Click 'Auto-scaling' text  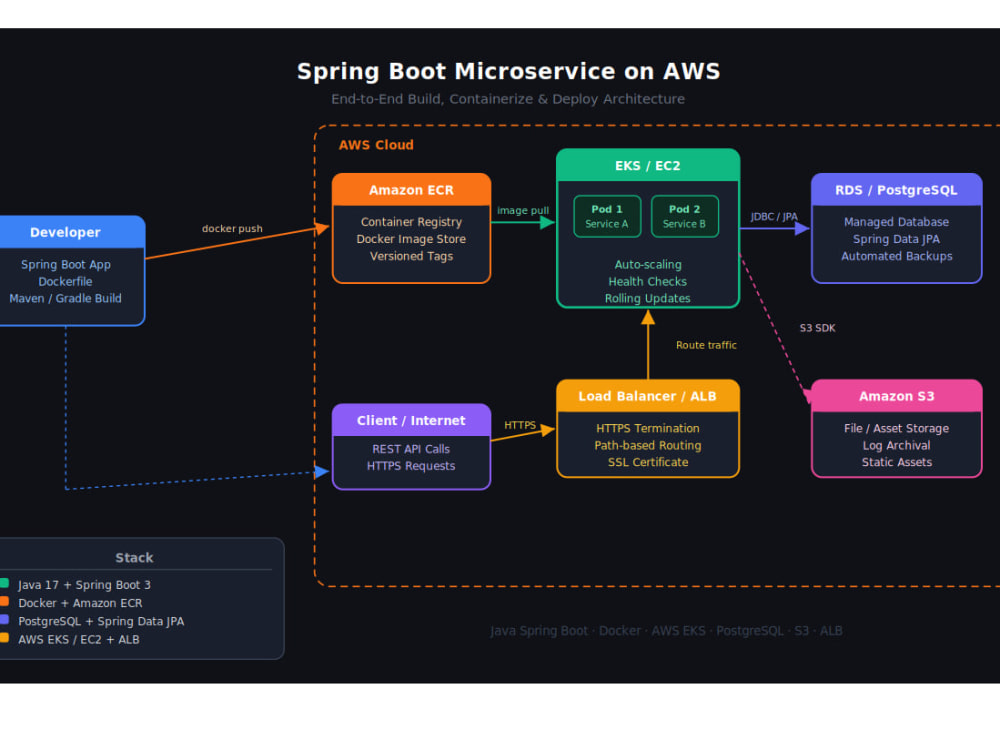[648, 264]
